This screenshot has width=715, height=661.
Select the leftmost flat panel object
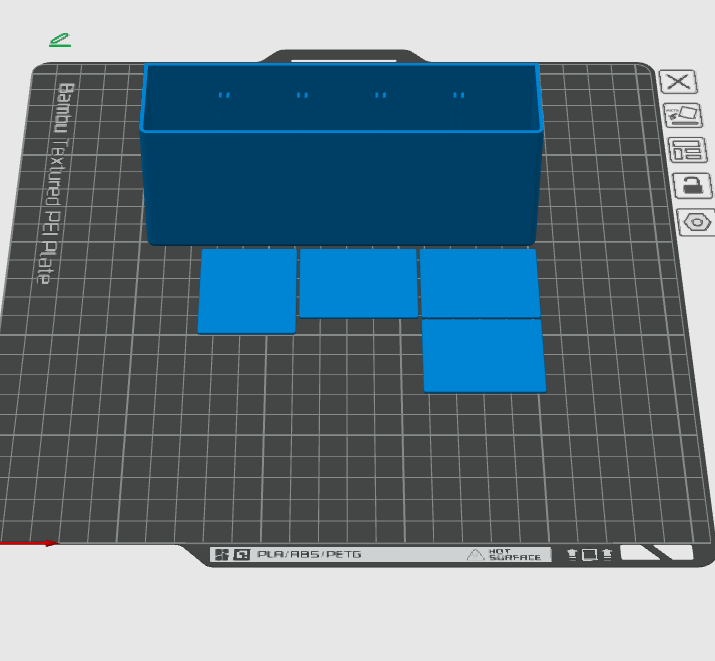[x=248, y=291]
